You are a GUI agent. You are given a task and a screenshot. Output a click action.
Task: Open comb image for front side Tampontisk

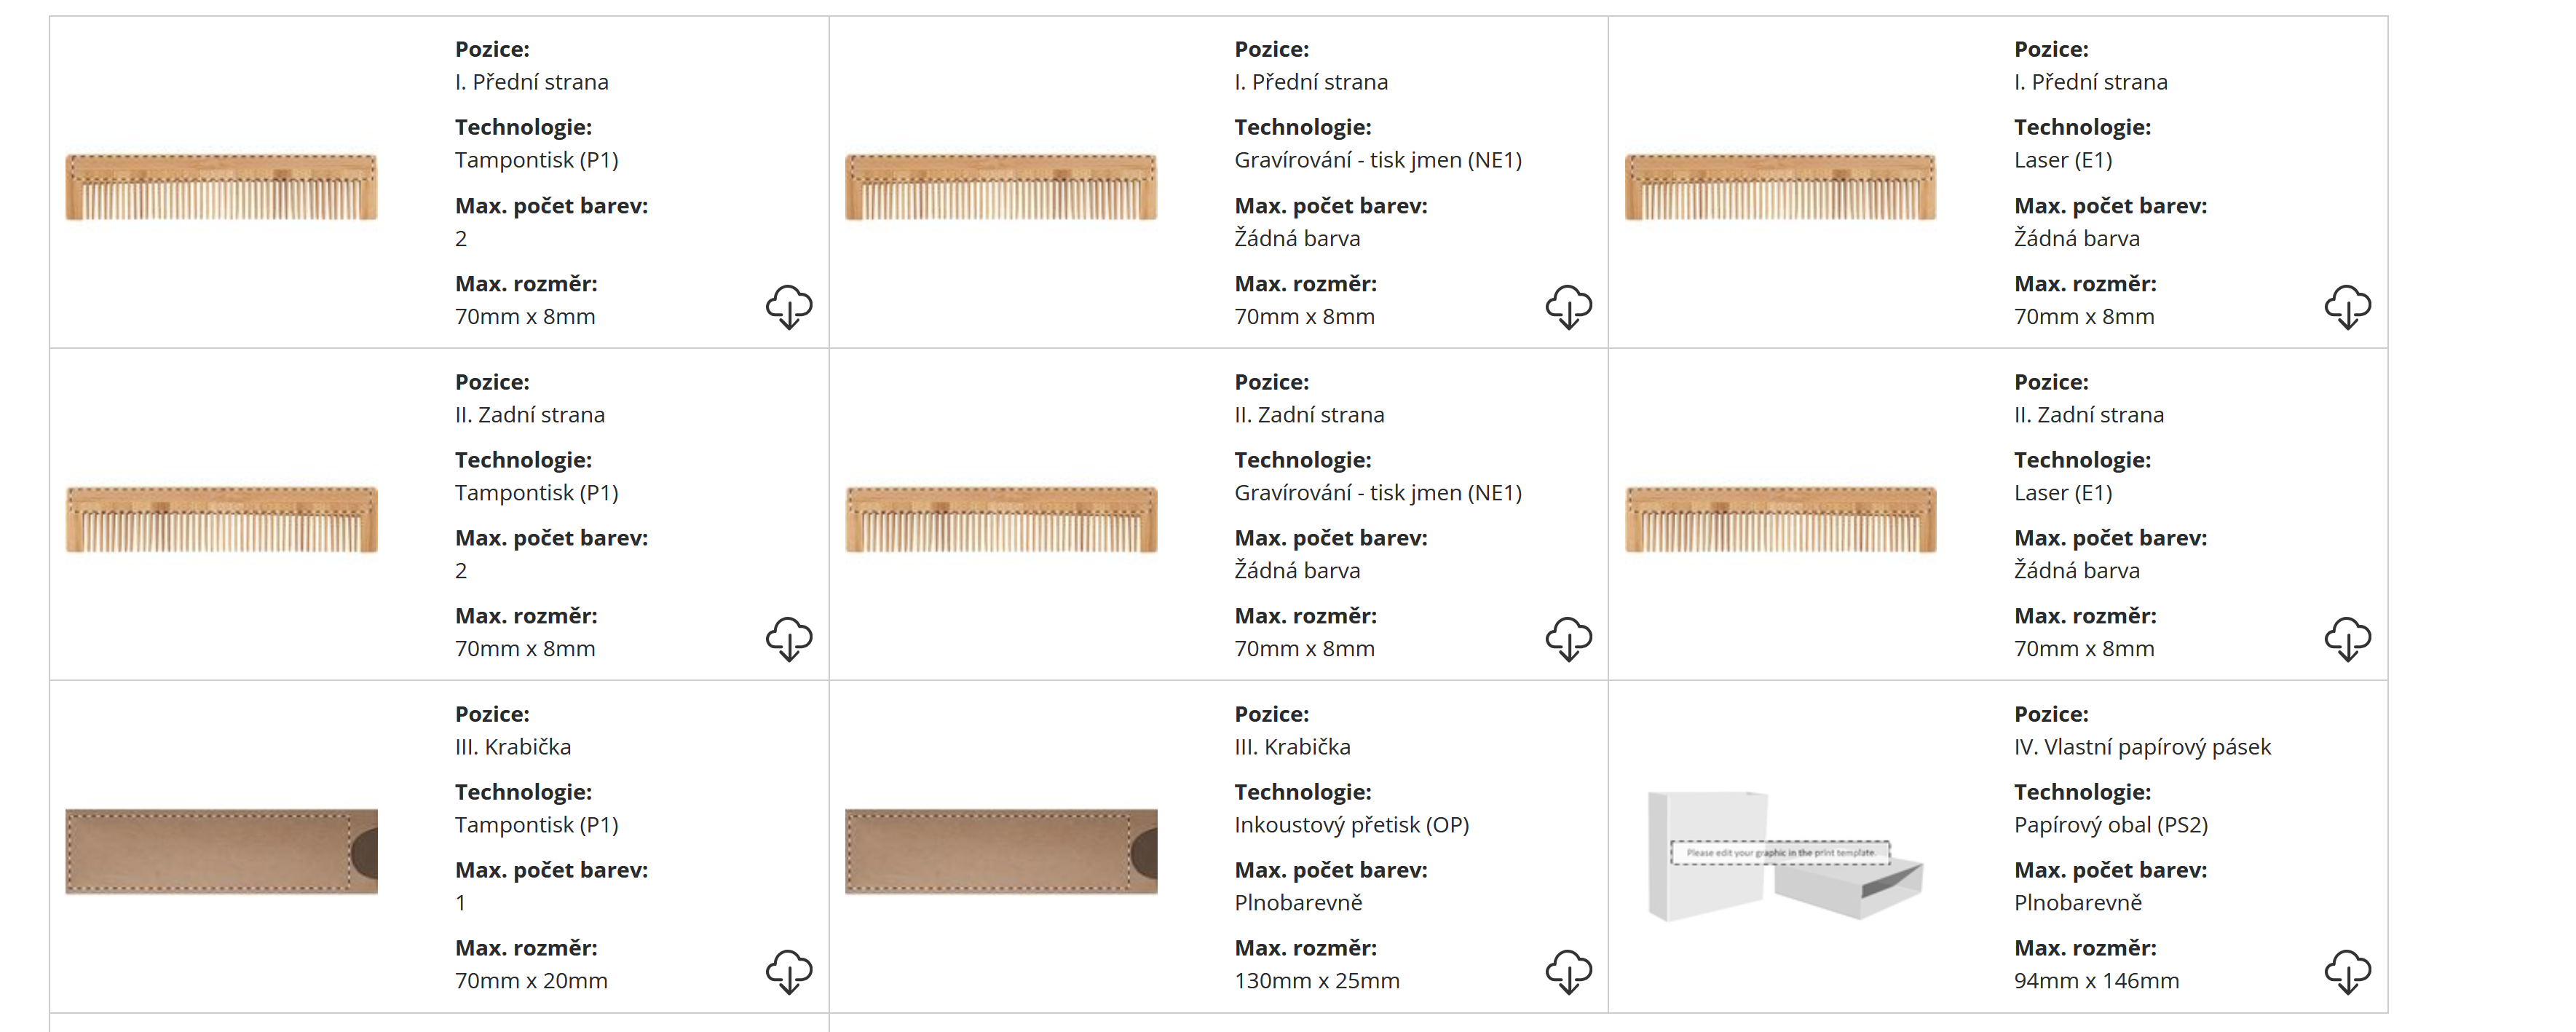tap(221, 187)
